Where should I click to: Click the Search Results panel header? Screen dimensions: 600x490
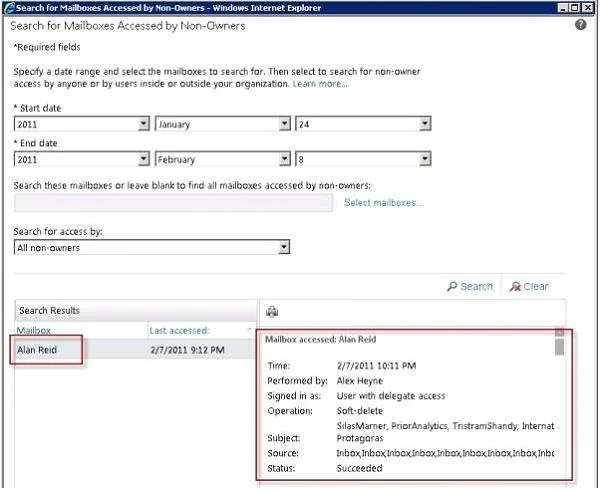[x=136, y=310]
